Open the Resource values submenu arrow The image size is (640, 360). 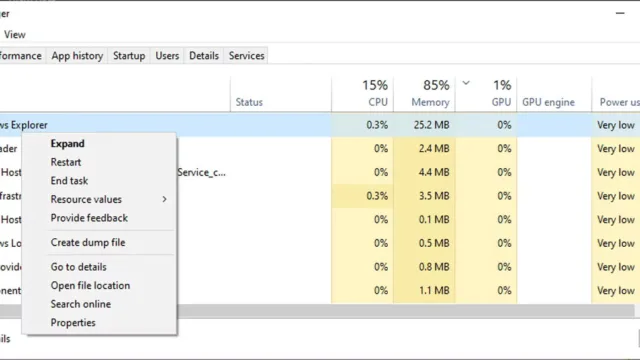click(x=164, y=199)
